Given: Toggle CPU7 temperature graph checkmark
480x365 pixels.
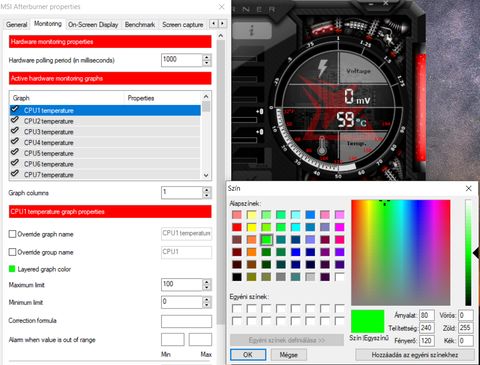Looking at the screenshot, I should click(x=15, y=174).
